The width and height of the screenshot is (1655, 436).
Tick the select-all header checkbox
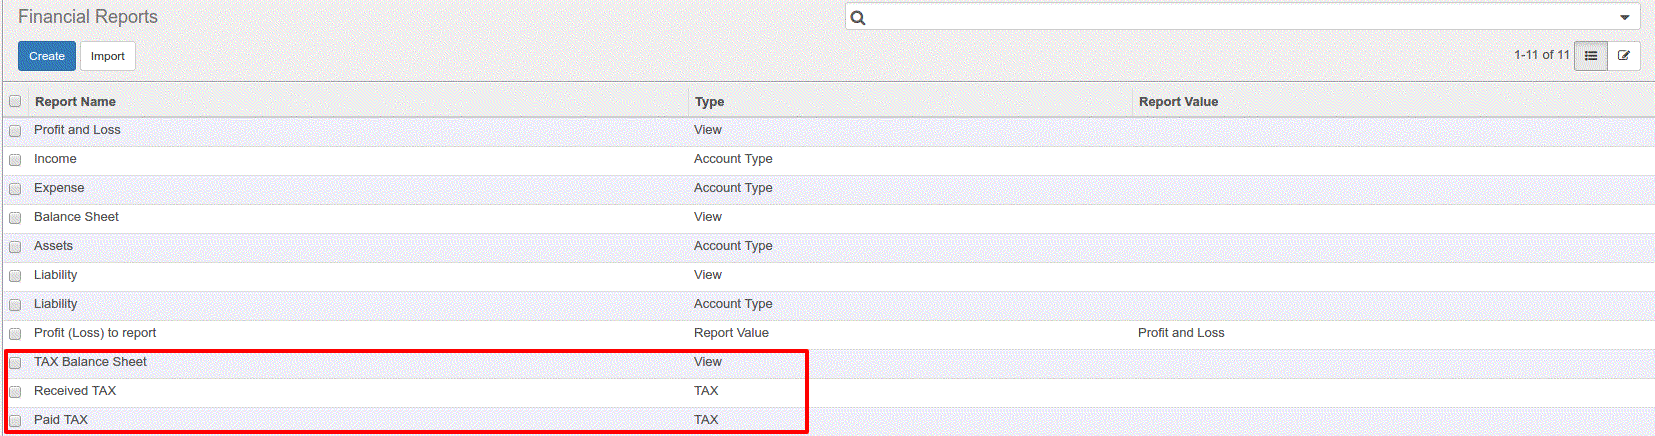point(15,101)
